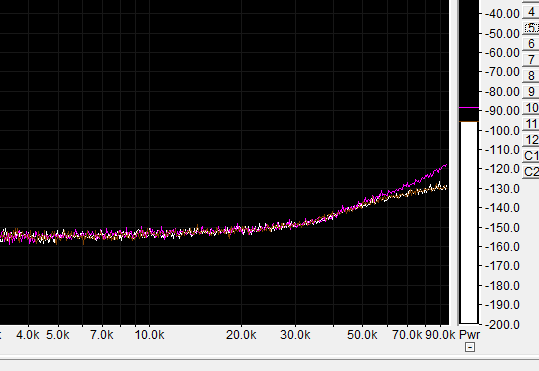Screen dimensions: 539x371
Task: Click the 7.0k frequency axis label
Action: pyautogui.click(x=102, y=335)
